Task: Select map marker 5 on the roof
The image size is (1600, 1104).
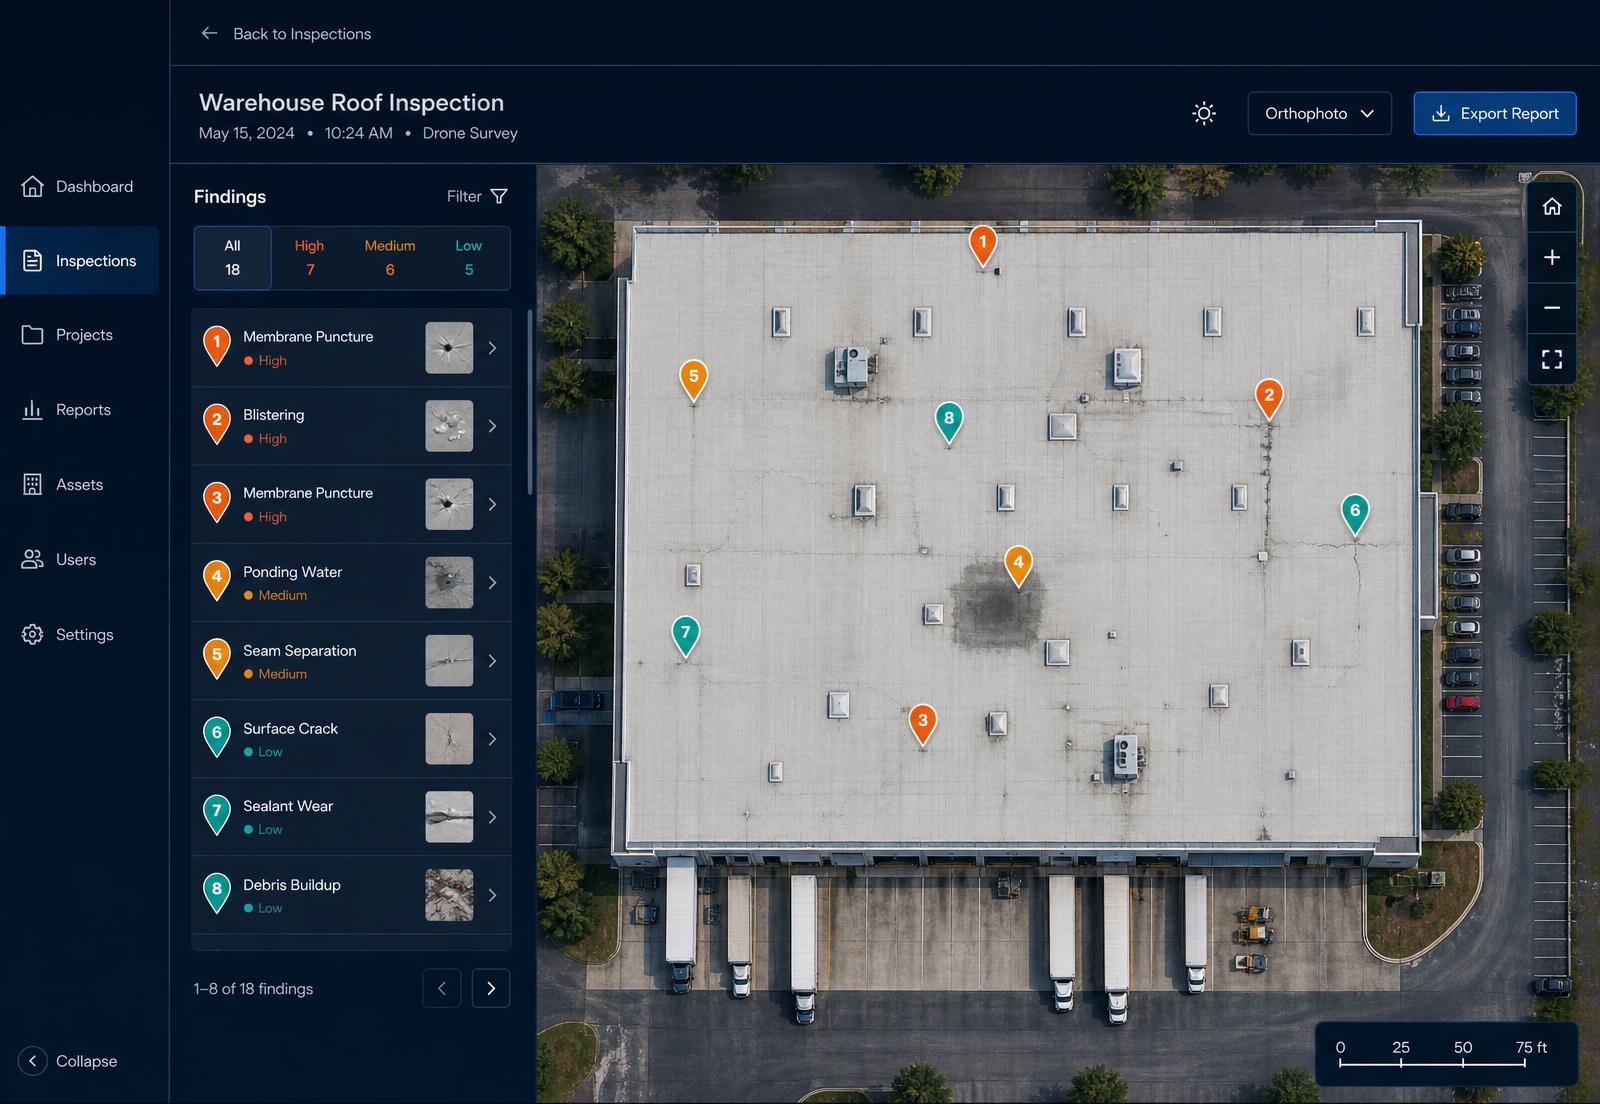Action: point(694,379)
